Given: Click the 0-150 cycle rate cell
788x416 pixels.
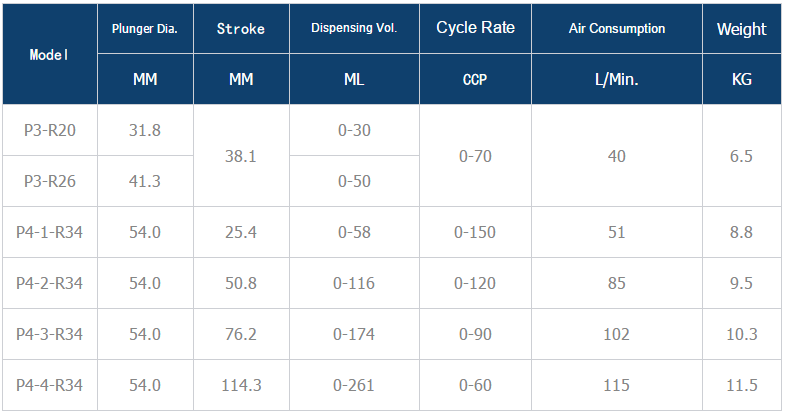Looking at the screenshot, I should point(475,232).
